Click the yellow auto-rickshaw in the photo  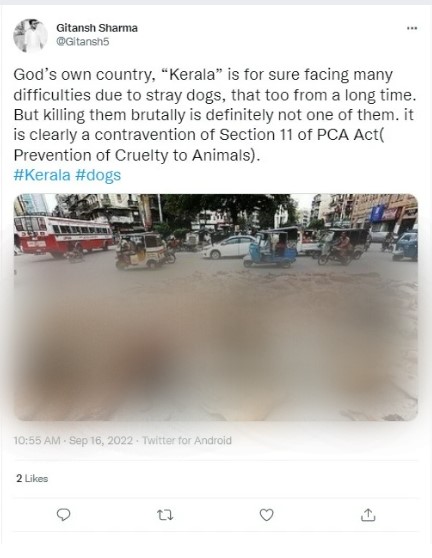pos(142,251)
